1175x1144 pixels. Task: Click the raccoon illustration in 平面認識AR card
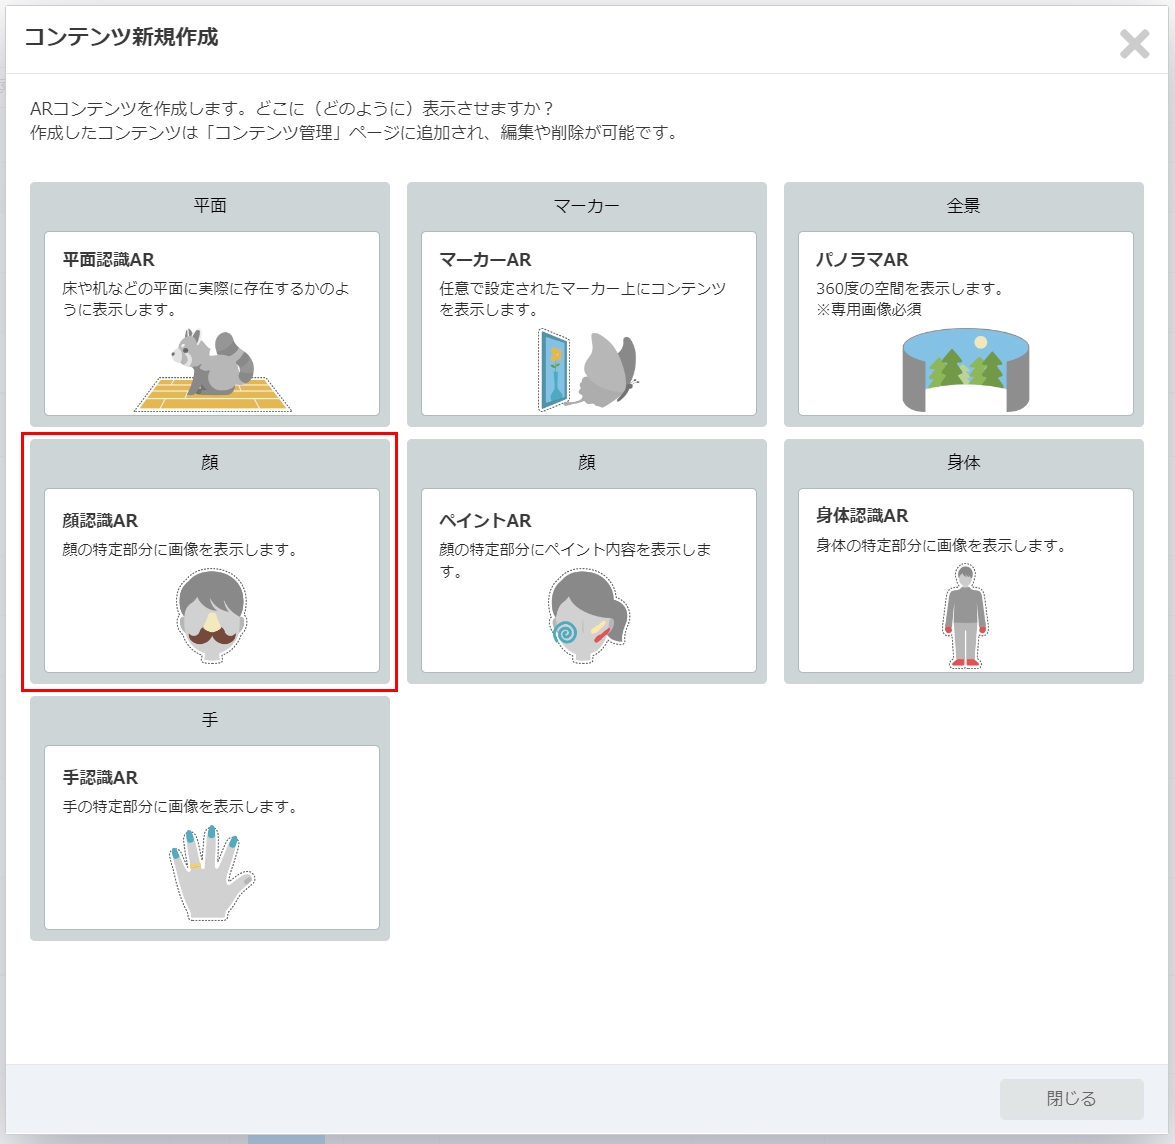click(212, 370)
